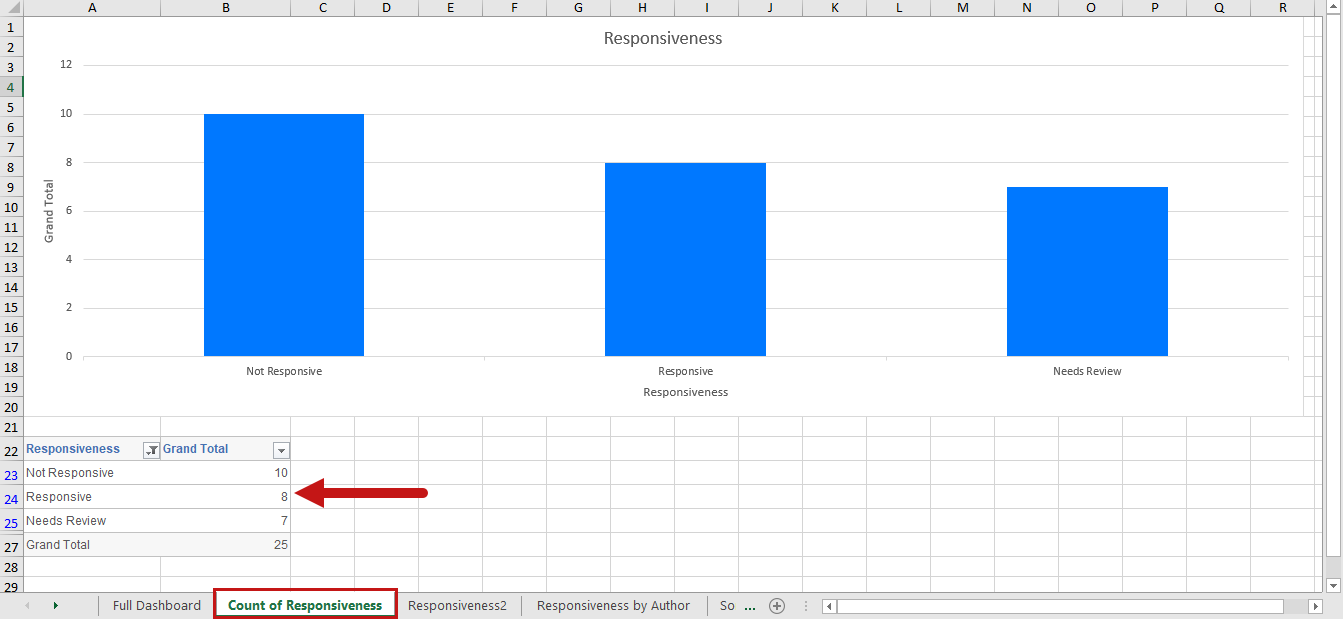
Task: Select column M header
Action: pos(962,8)
